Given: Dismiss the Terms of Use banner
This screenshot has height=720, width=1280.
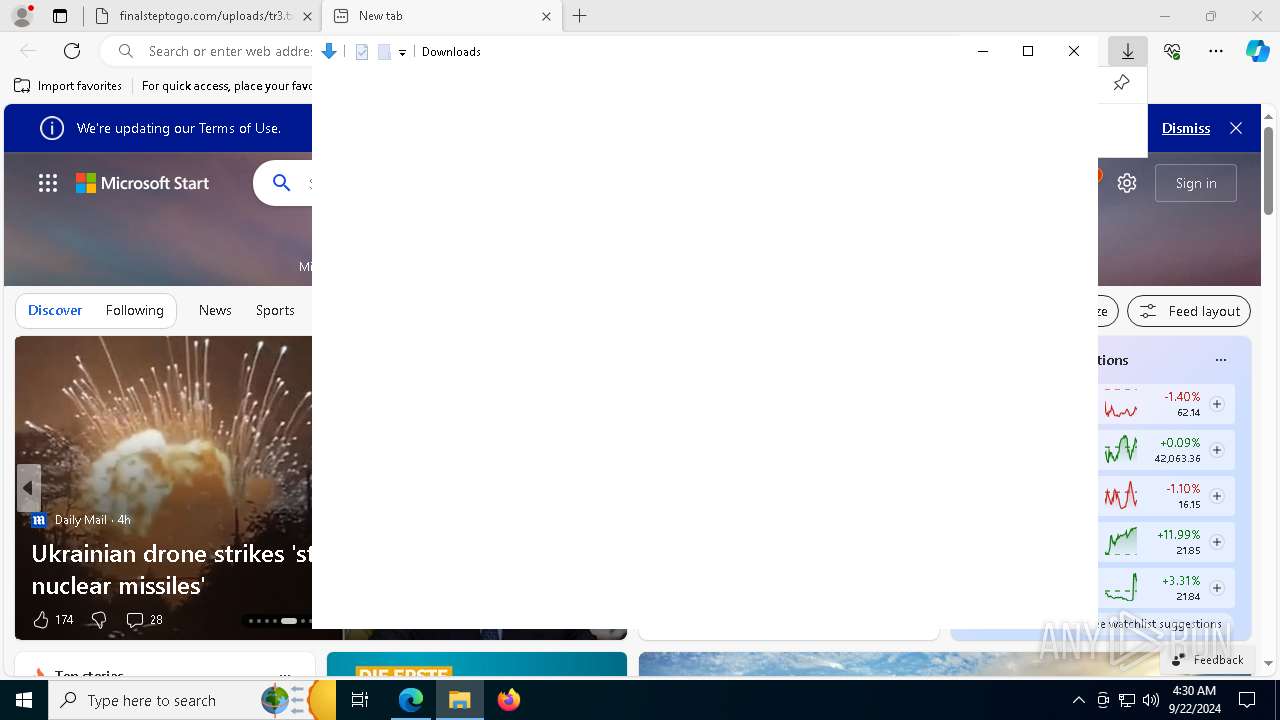Looking at the screenshot, I should tap(1186, 128).
